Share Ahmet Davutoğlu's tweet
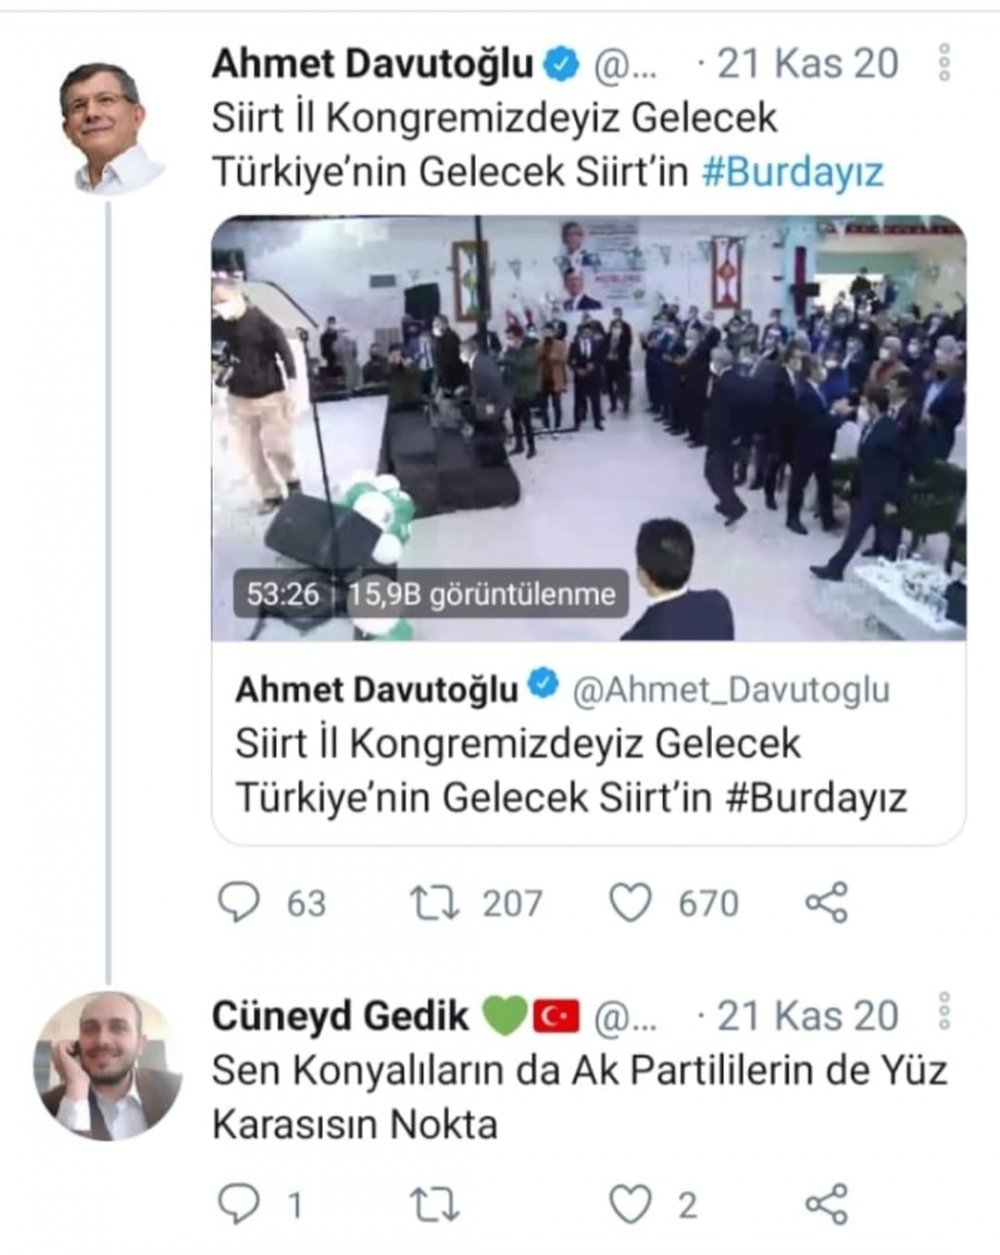 [x=827, y=902]
